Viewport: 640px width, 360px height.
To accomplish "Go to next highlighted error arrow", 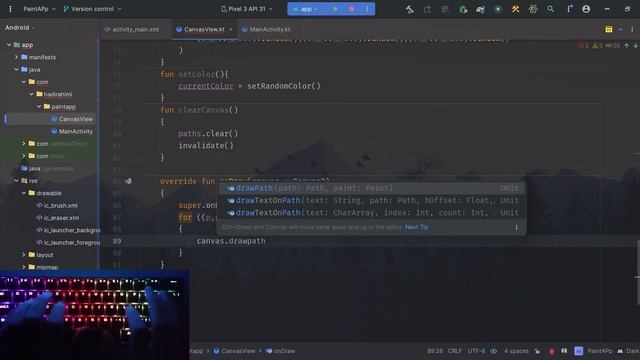I will pos(636,46).
